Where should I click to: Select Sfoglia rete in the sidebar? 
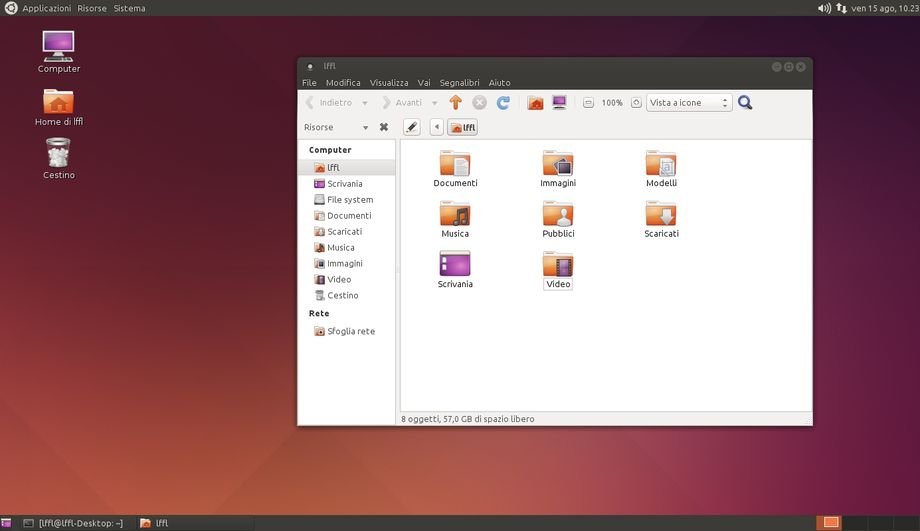tap(350, 331)
